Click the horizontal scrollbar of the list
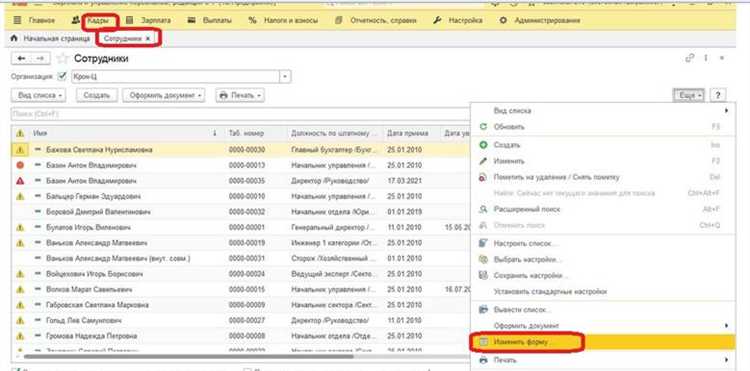Viewport: 750px width, 371px height. point(189,356)
